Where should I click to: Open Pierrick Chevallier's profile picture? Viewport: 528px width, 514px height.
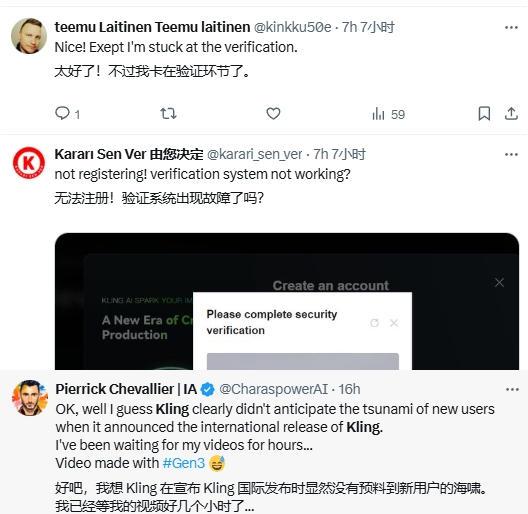click(30, 398)
